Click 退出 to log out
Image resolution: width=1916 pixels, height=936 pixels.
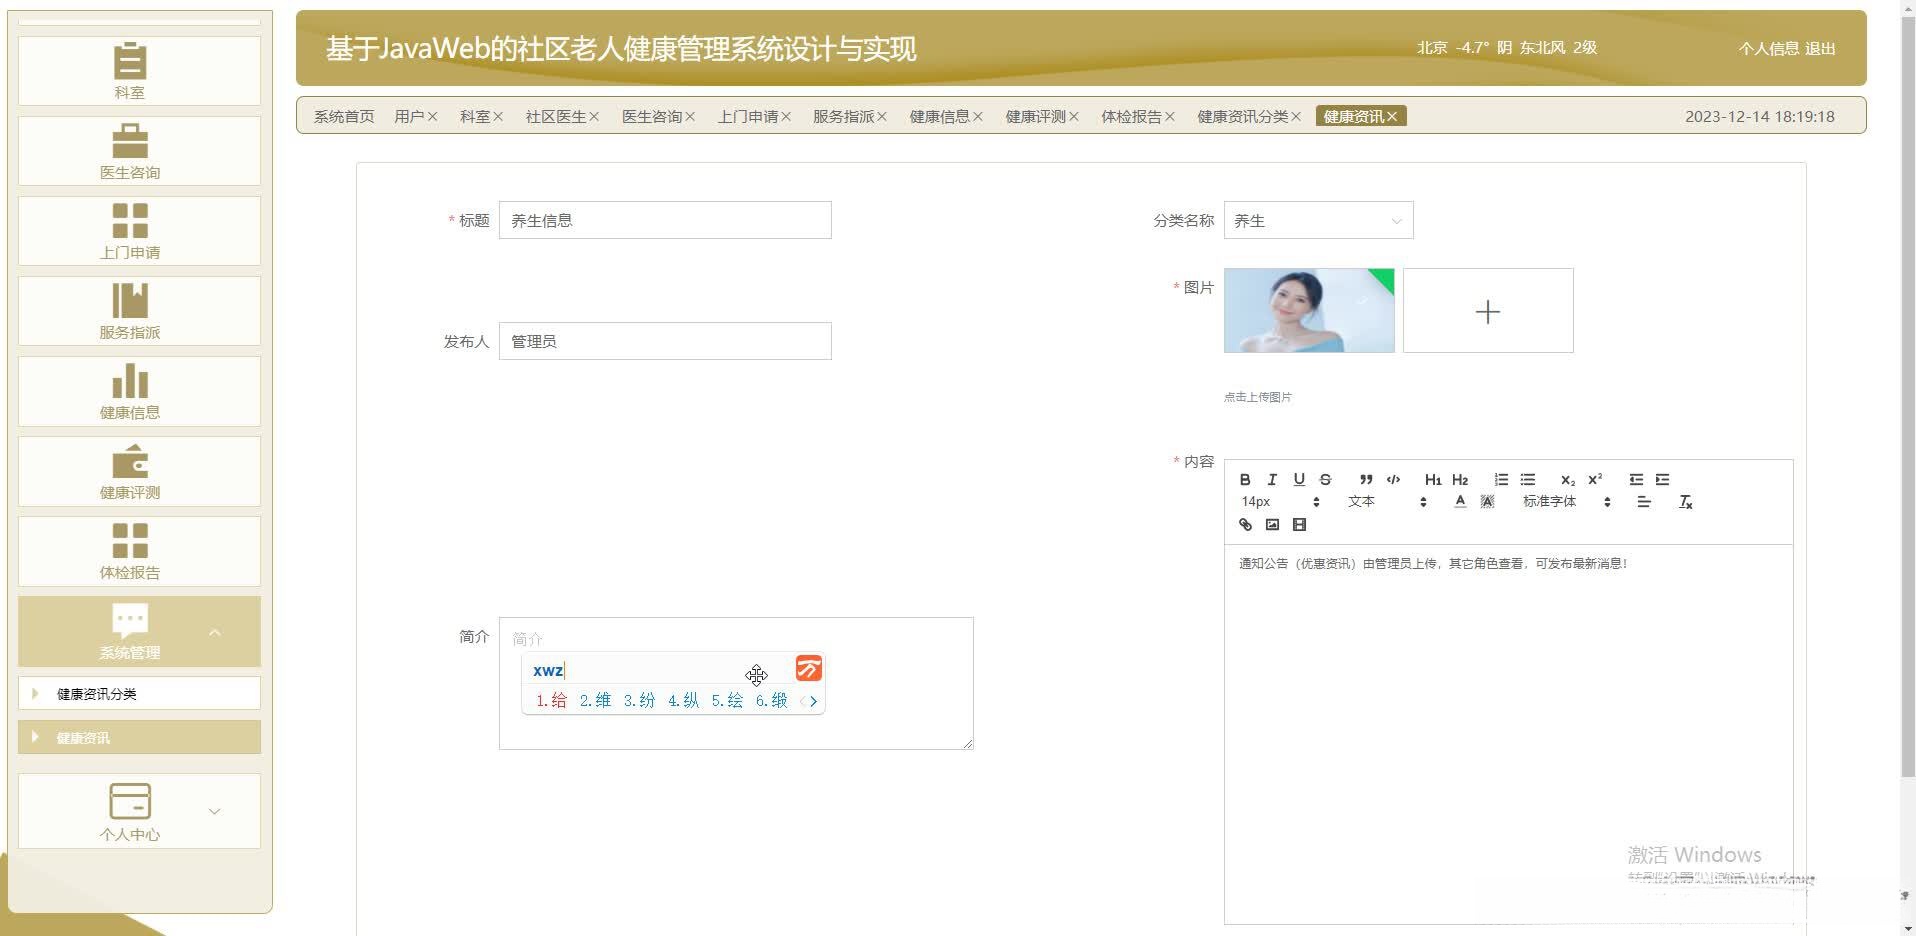pyautogui.click(x=1820, y=48)
